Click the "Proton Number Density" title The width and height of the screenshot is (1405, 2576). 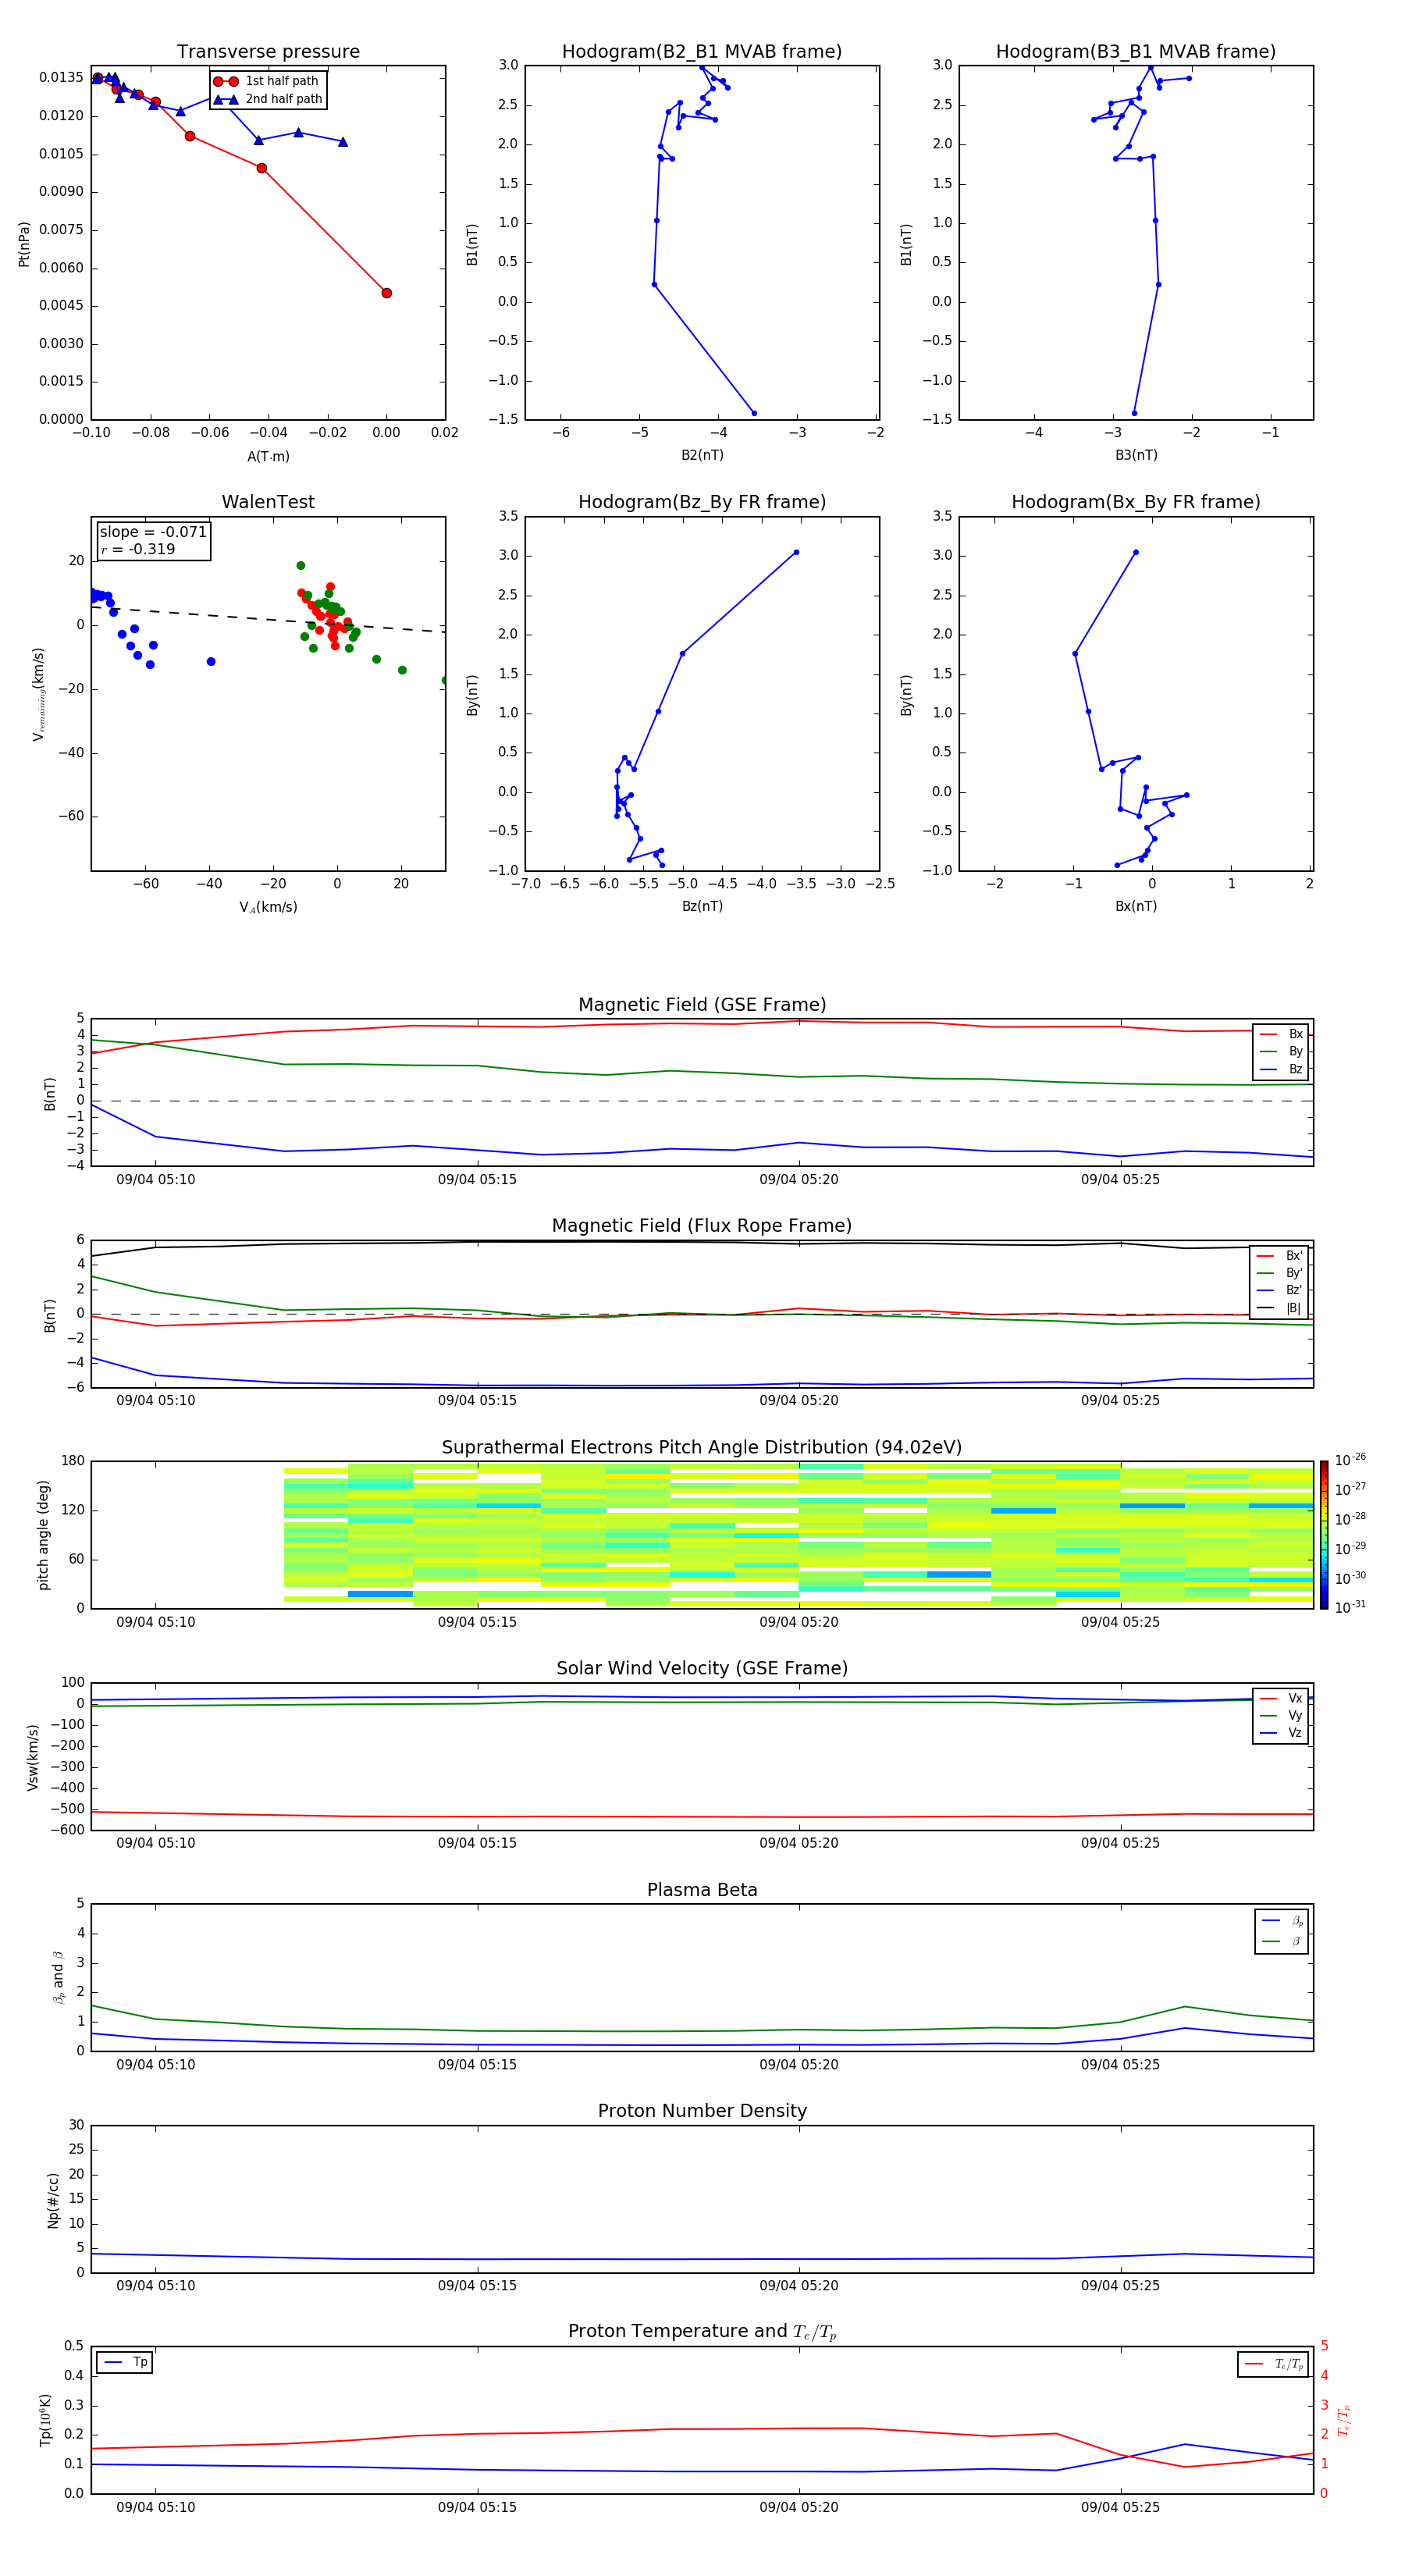702,2111
